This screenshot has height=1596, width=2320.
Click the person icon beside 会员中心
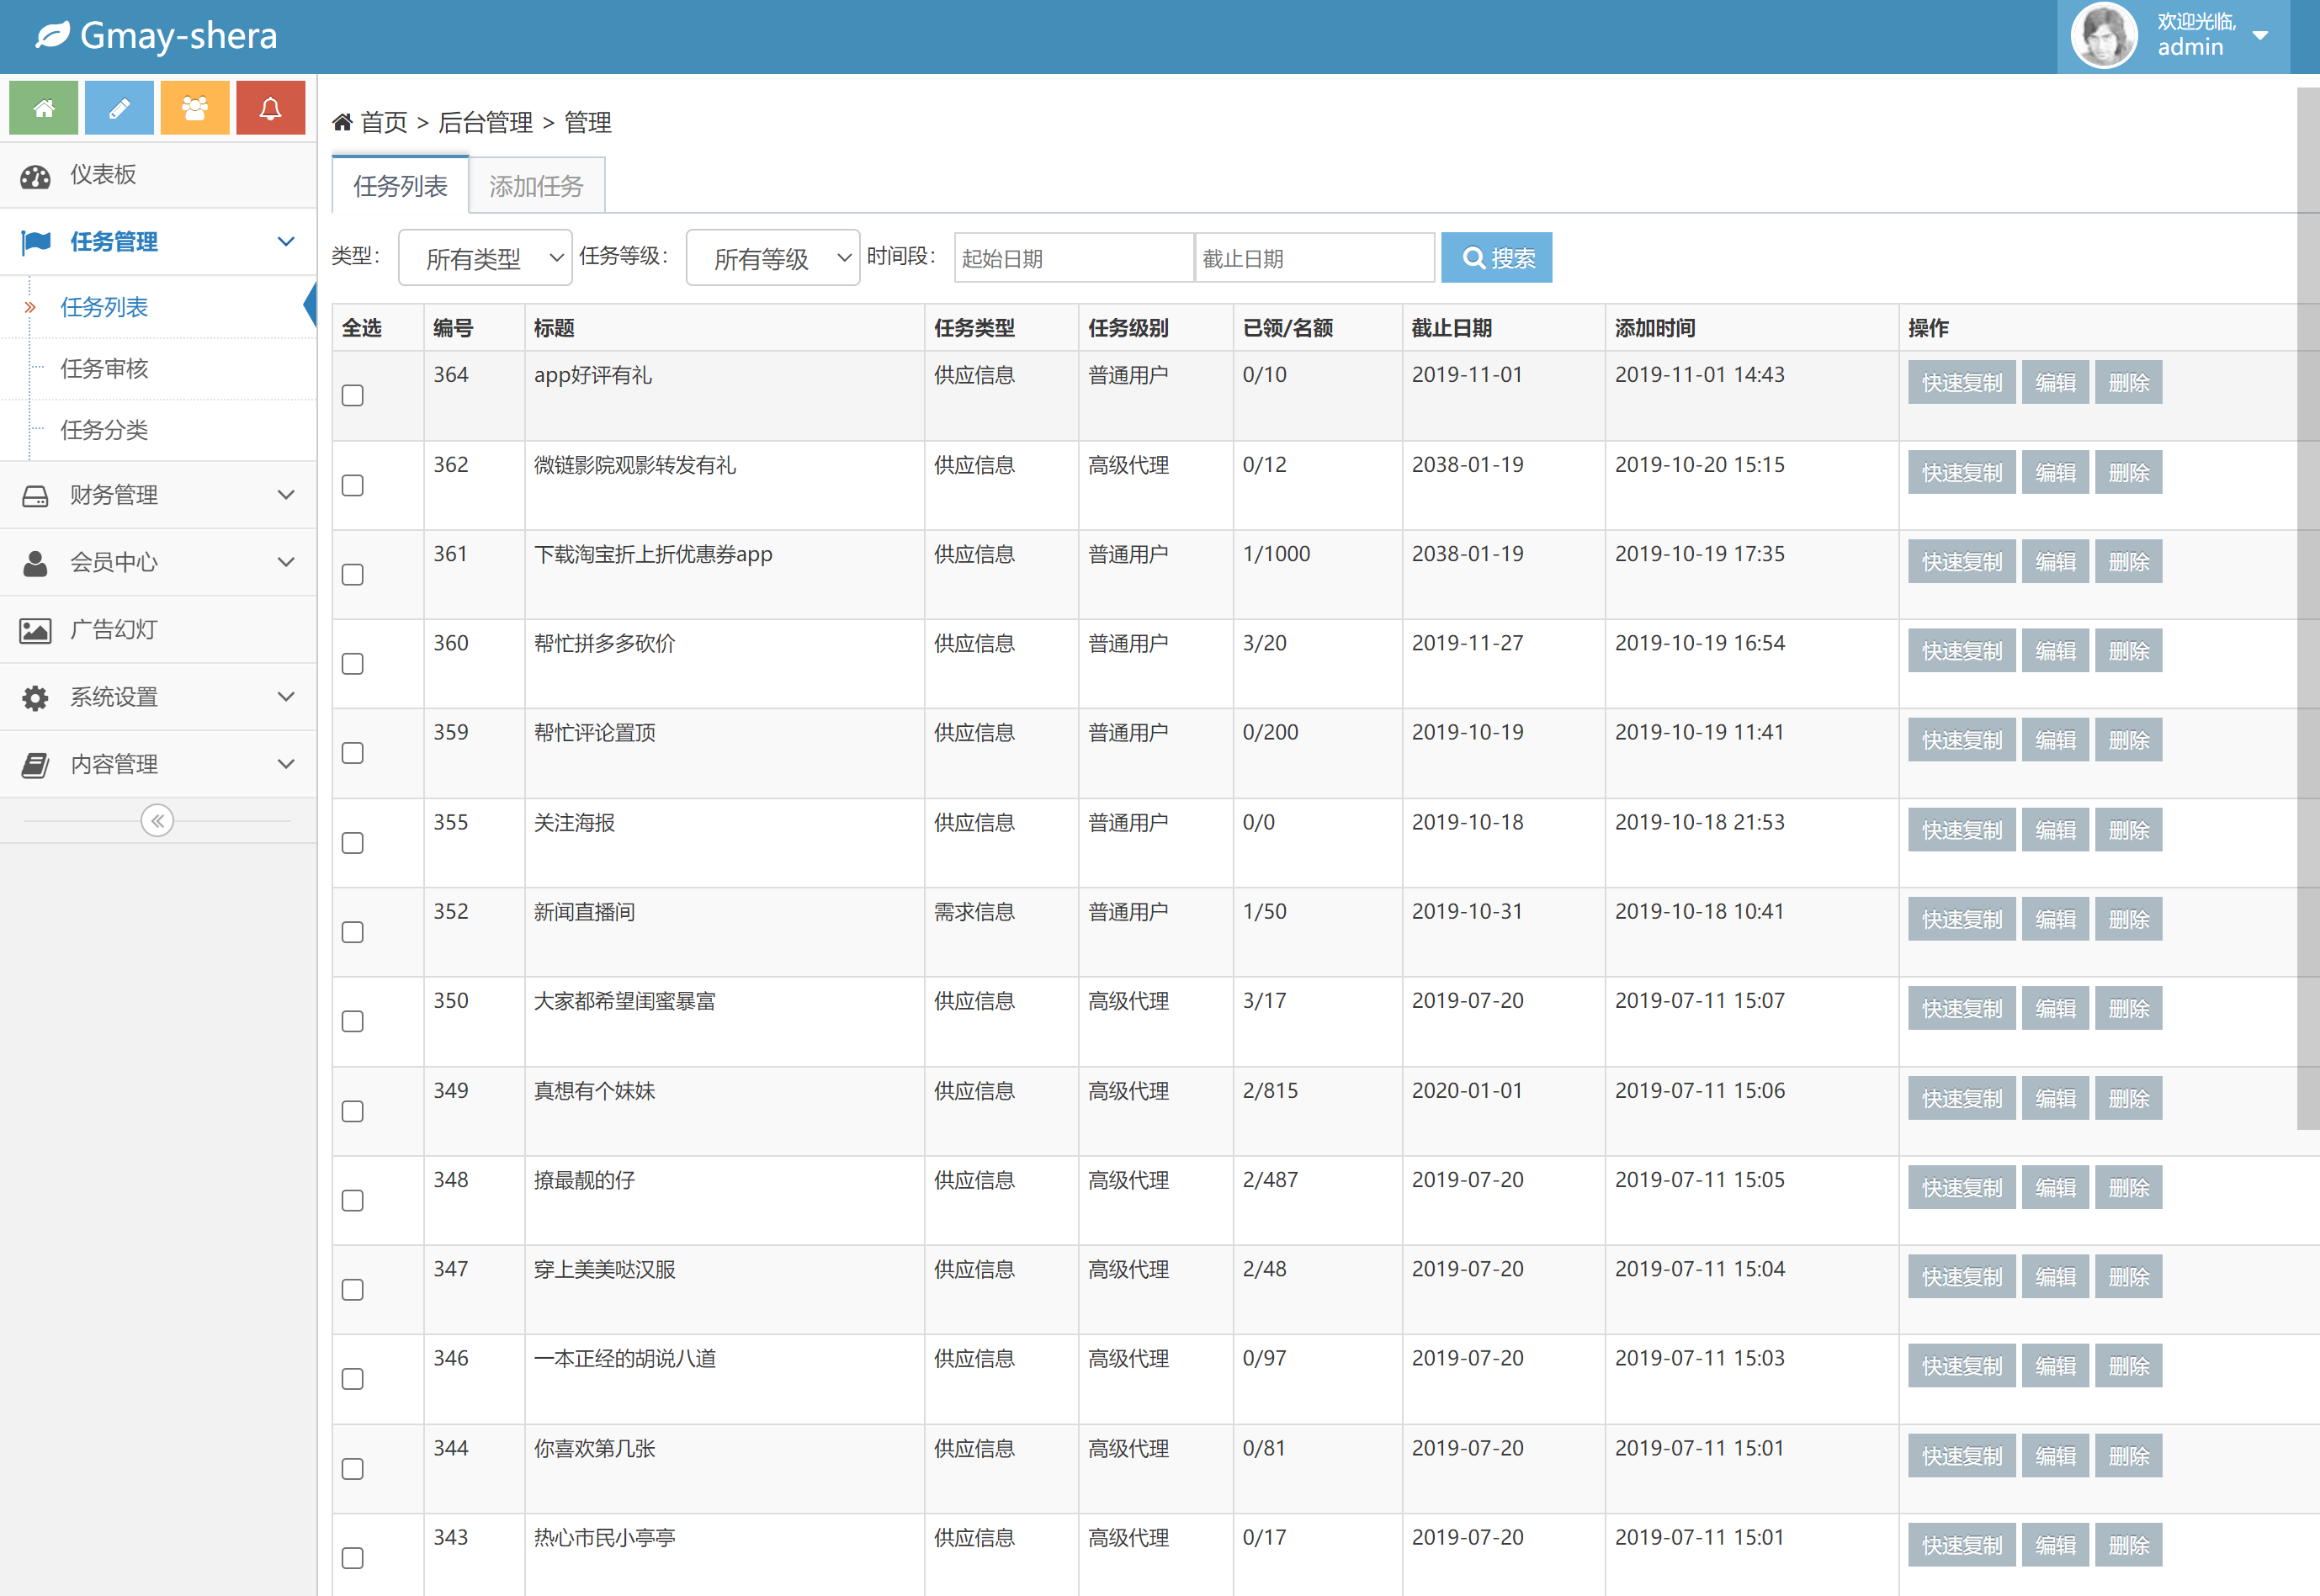tap(35, 563)
